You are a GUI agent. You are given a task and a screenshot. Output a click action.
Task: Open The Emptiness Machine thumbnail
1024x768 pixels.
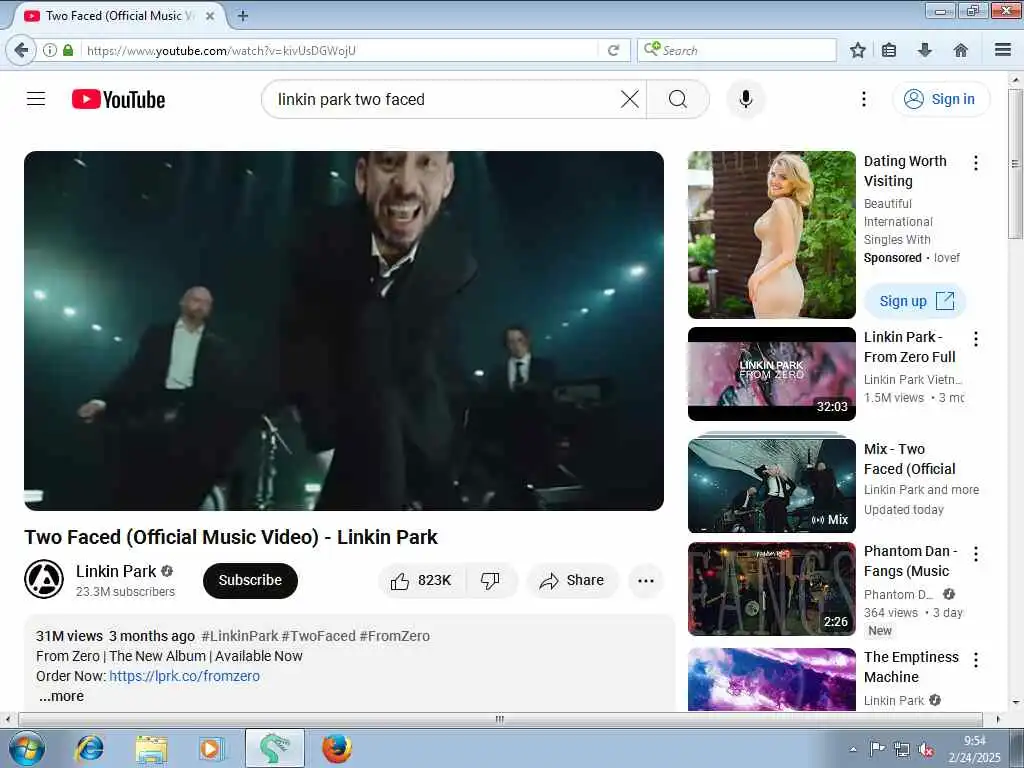(771, 679)
